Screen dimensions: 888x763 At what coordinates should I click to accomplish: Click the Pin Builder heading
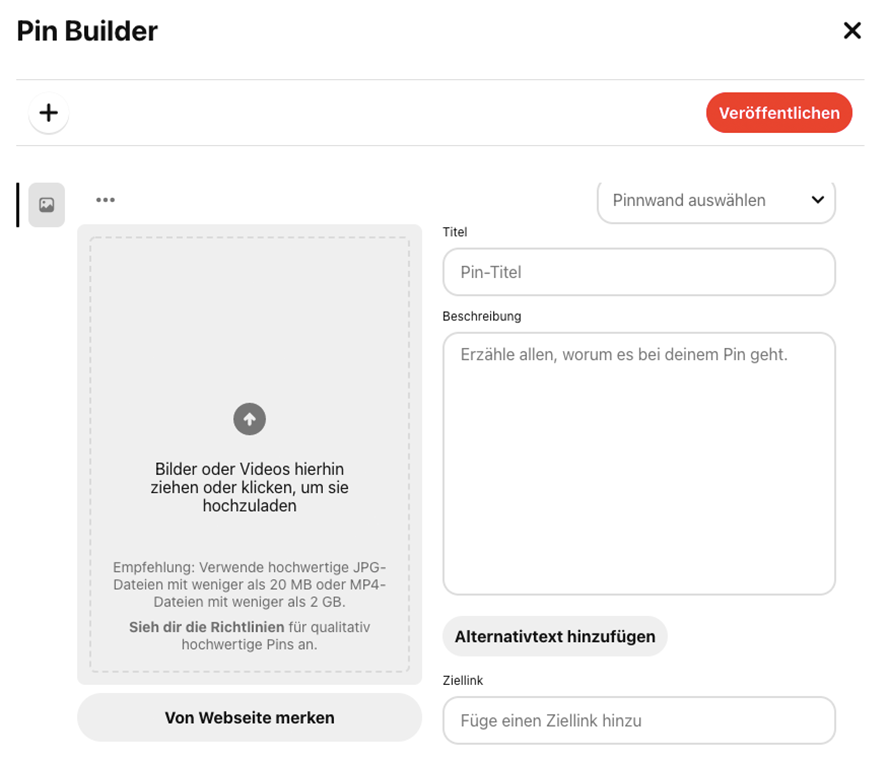(87, 31)
